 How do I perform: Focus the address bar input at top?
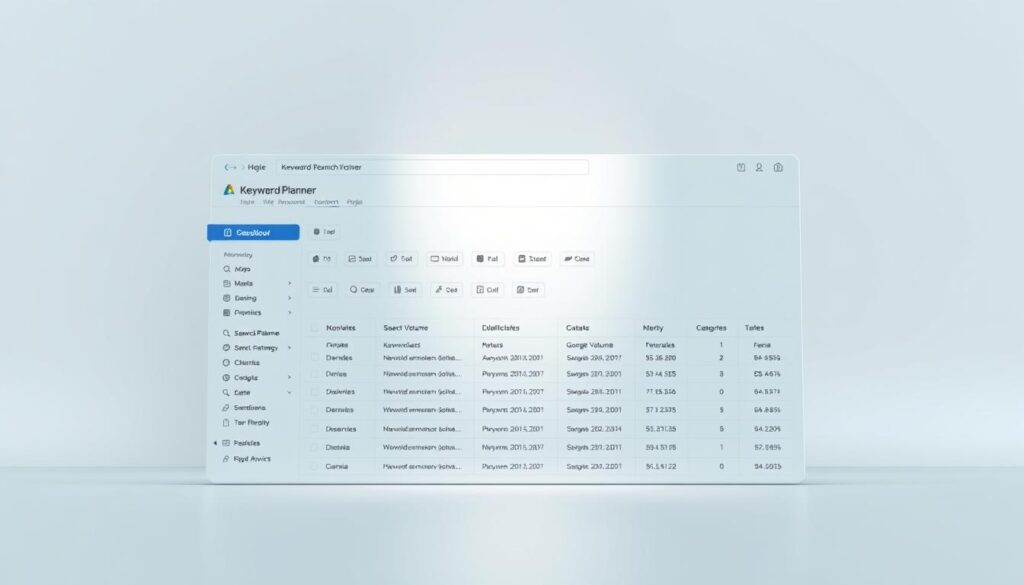(432, 167)
